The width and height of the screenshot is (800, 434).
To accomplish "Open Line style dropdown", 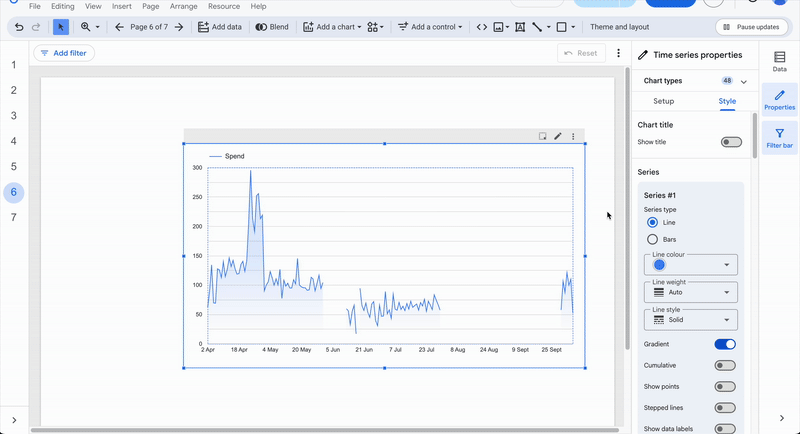I will click(691, 320).
